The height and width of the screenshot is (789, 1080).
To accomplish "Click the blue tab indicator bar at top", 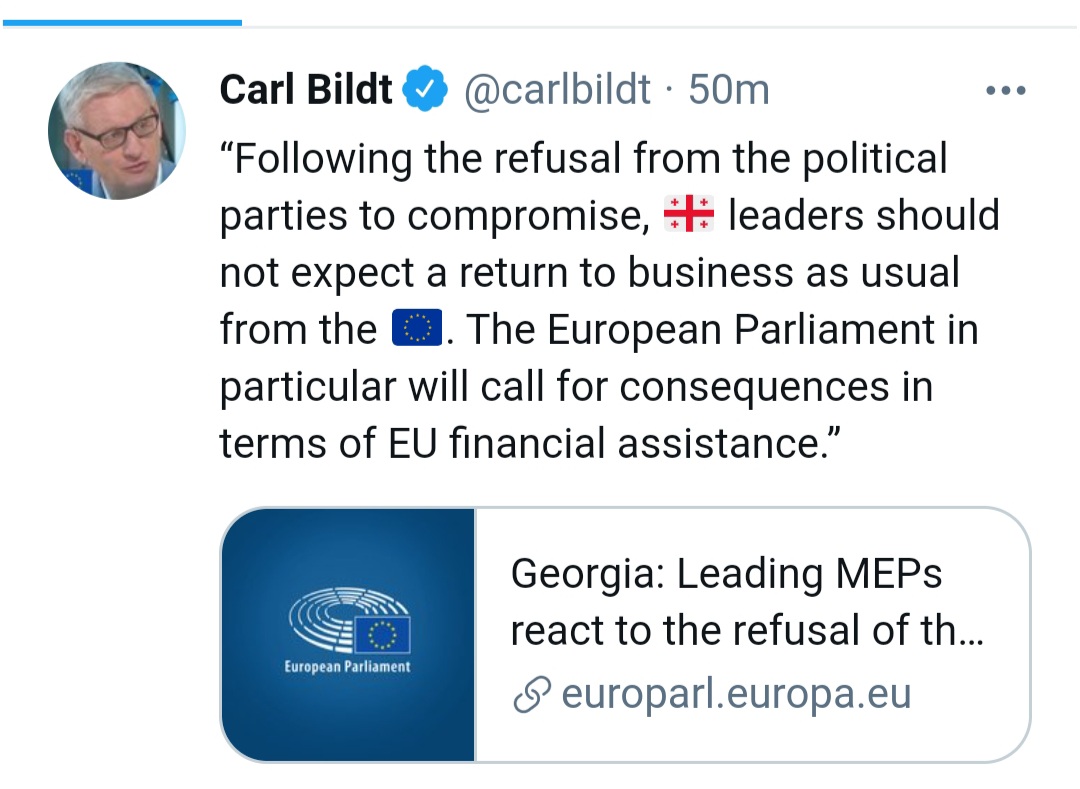I will [x=121, y=21].
